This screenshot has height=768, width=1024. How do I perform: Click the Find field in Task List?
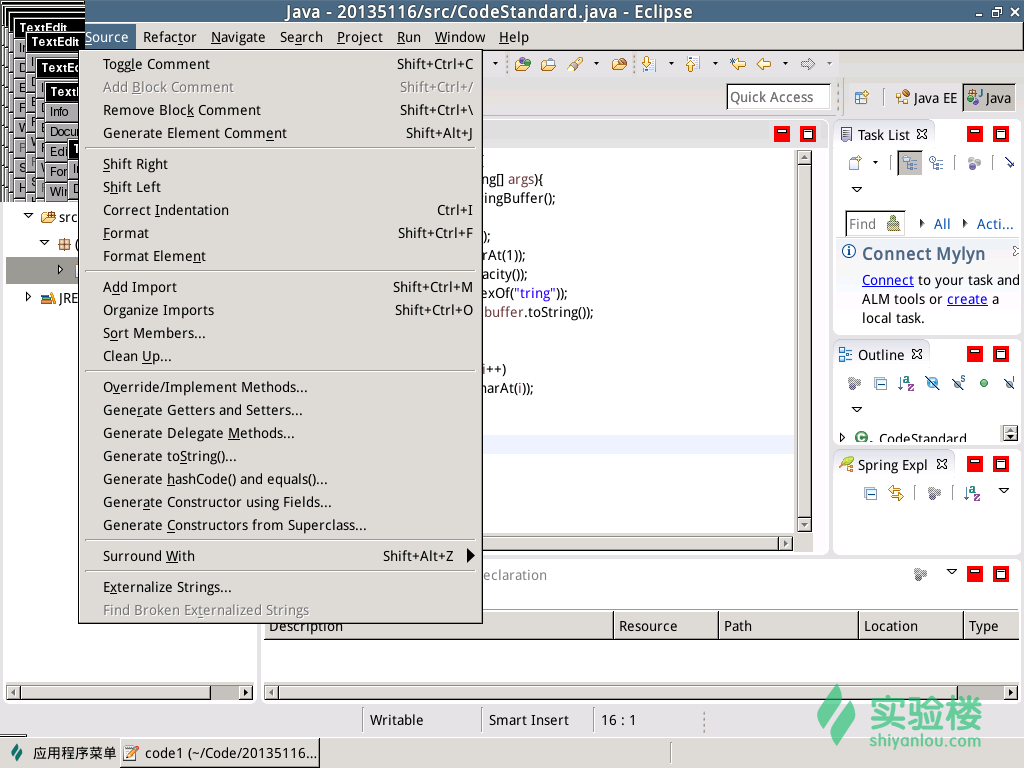click(874, 224)
